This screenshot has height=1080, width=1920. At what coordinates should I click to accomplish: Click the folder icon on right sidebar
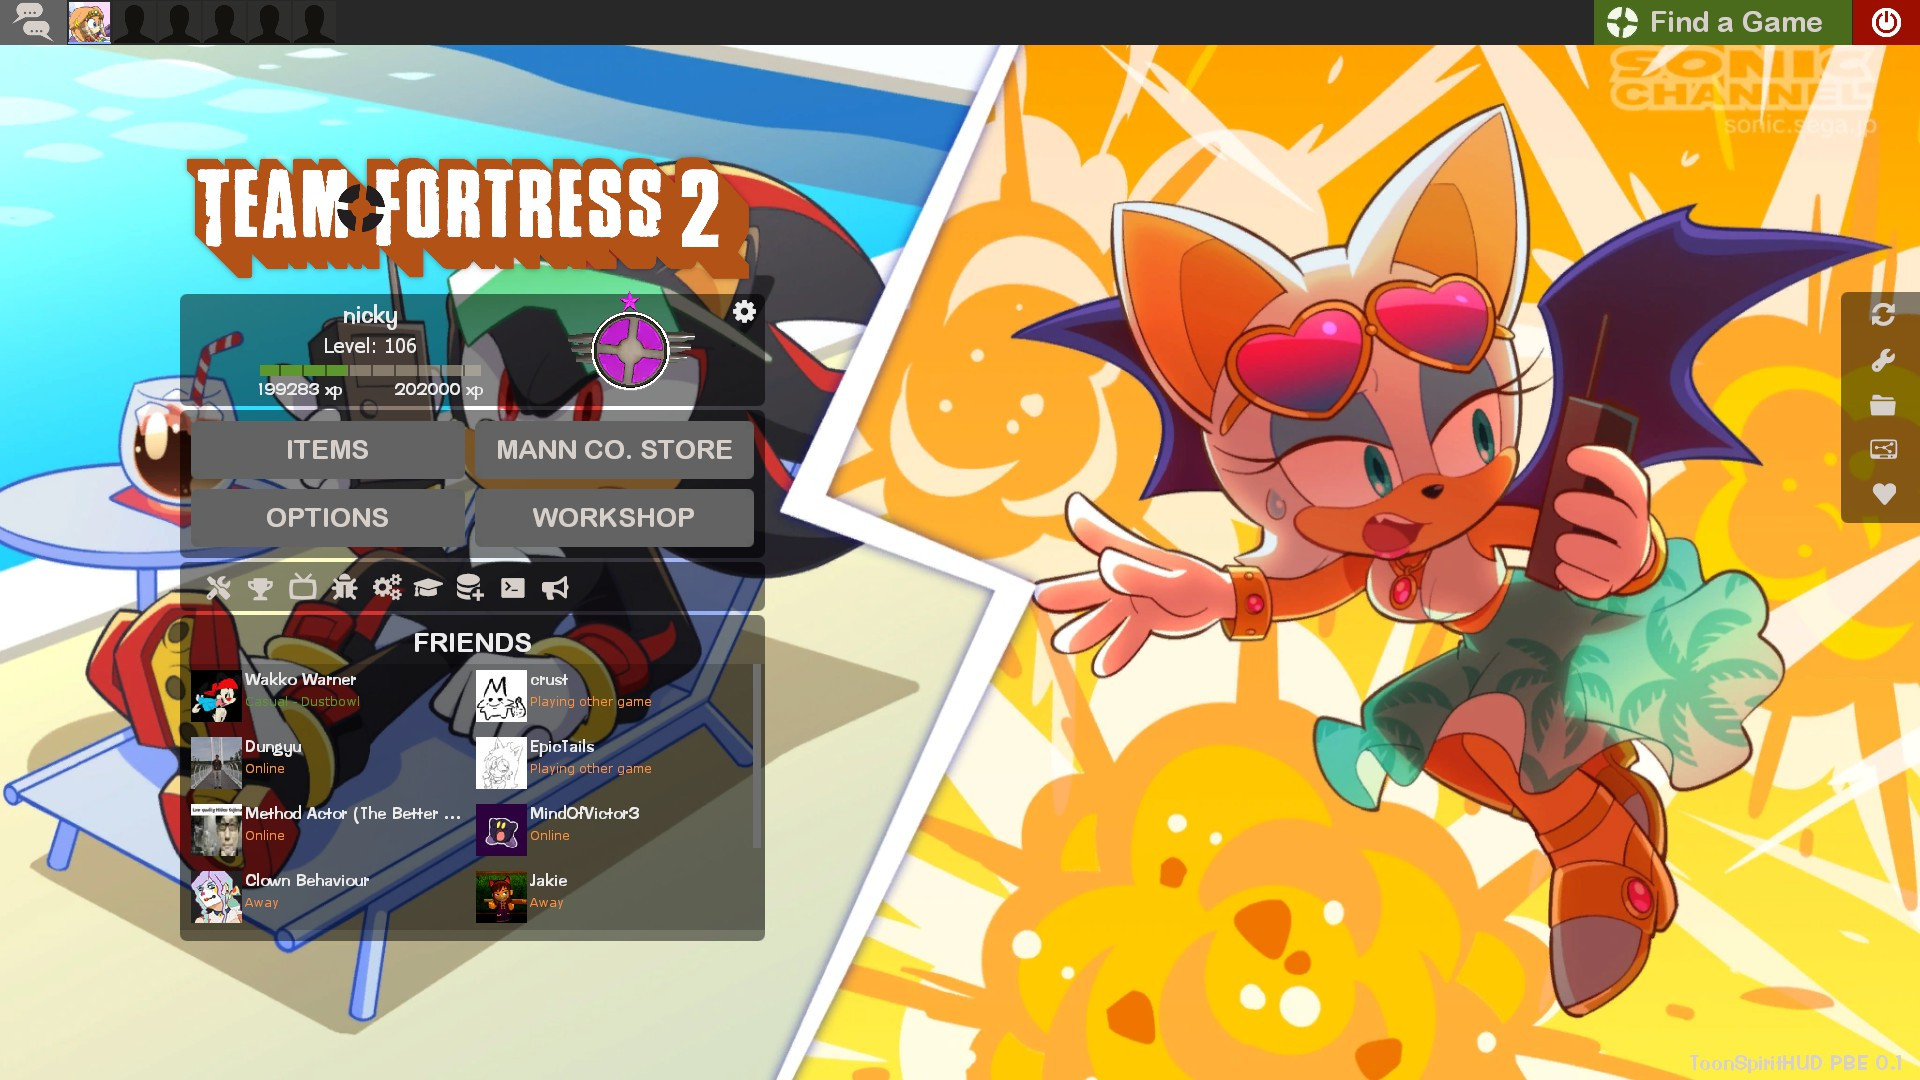point(1883,405)
